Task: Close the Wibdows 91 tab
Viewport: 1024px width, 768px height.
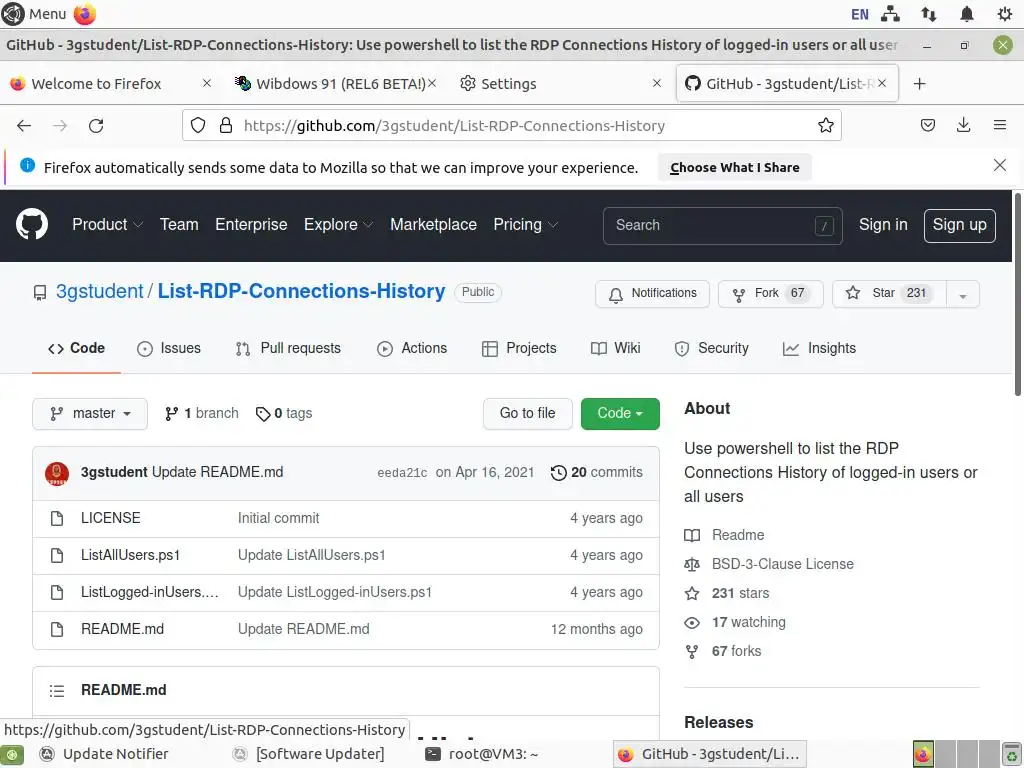Action: click(432, 83)
